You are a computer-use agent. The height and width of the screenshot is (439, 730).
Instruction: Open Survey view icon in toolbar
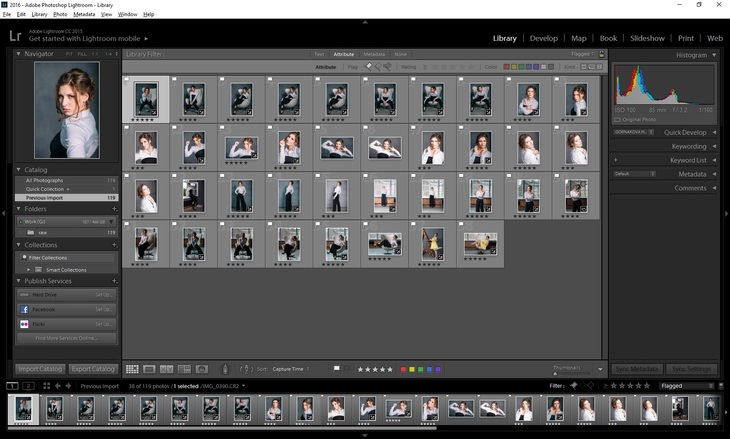point(184,369)
